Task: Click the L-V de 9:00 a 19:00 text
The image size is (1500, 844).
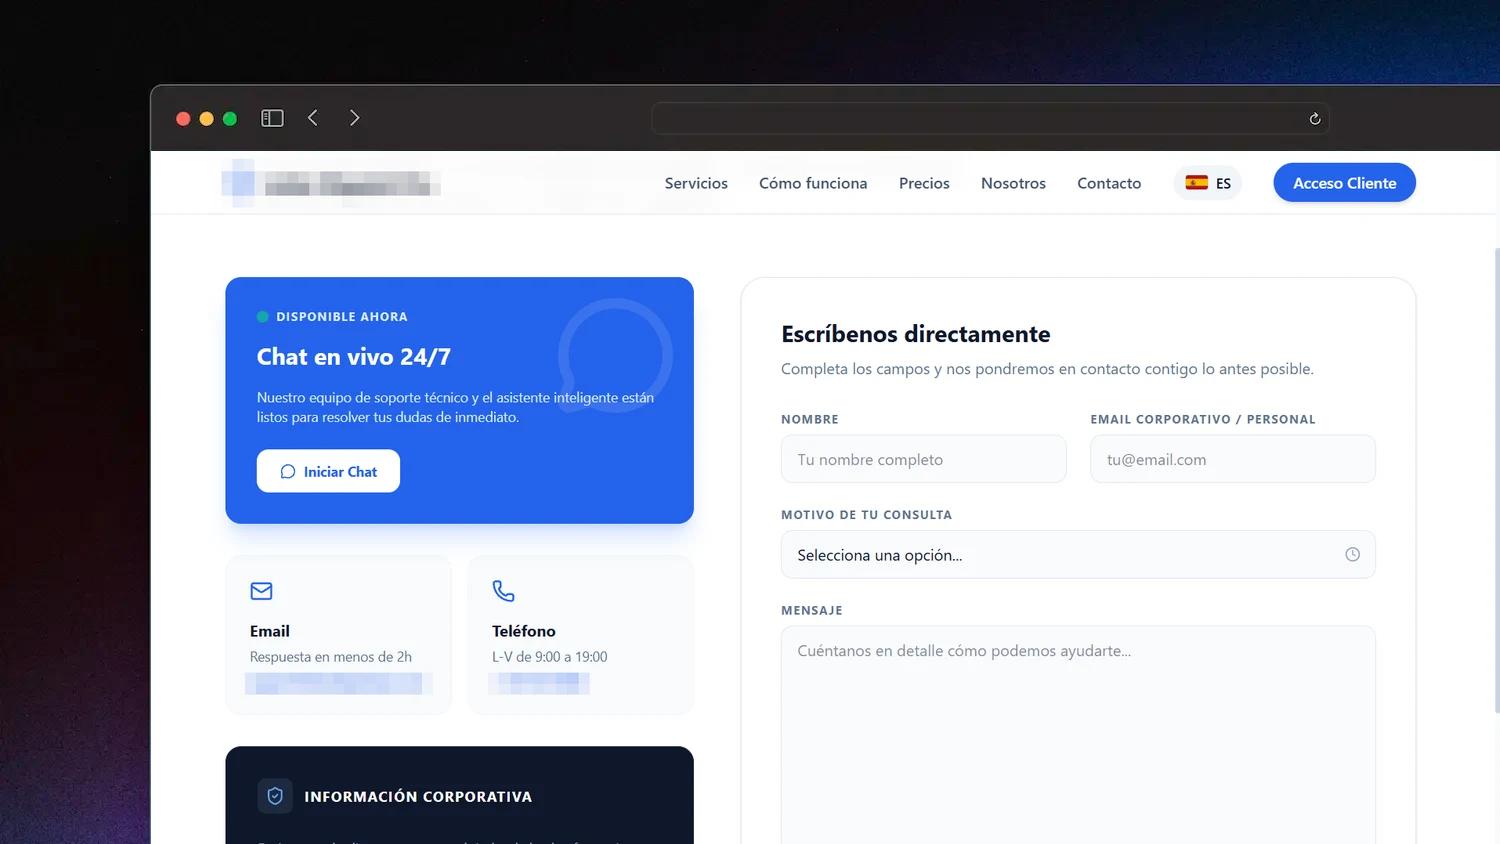Action: (x=550, y=657)
